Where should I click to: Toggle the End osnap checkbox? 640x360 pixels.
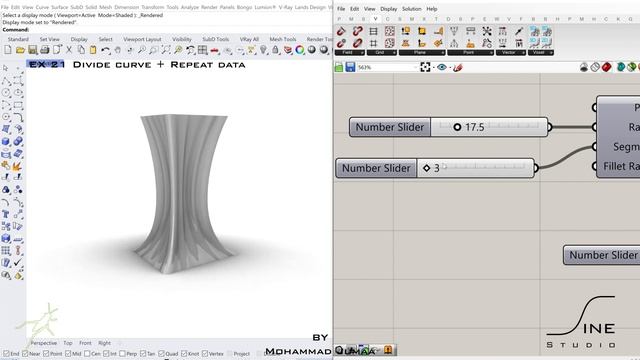(6, 353)
